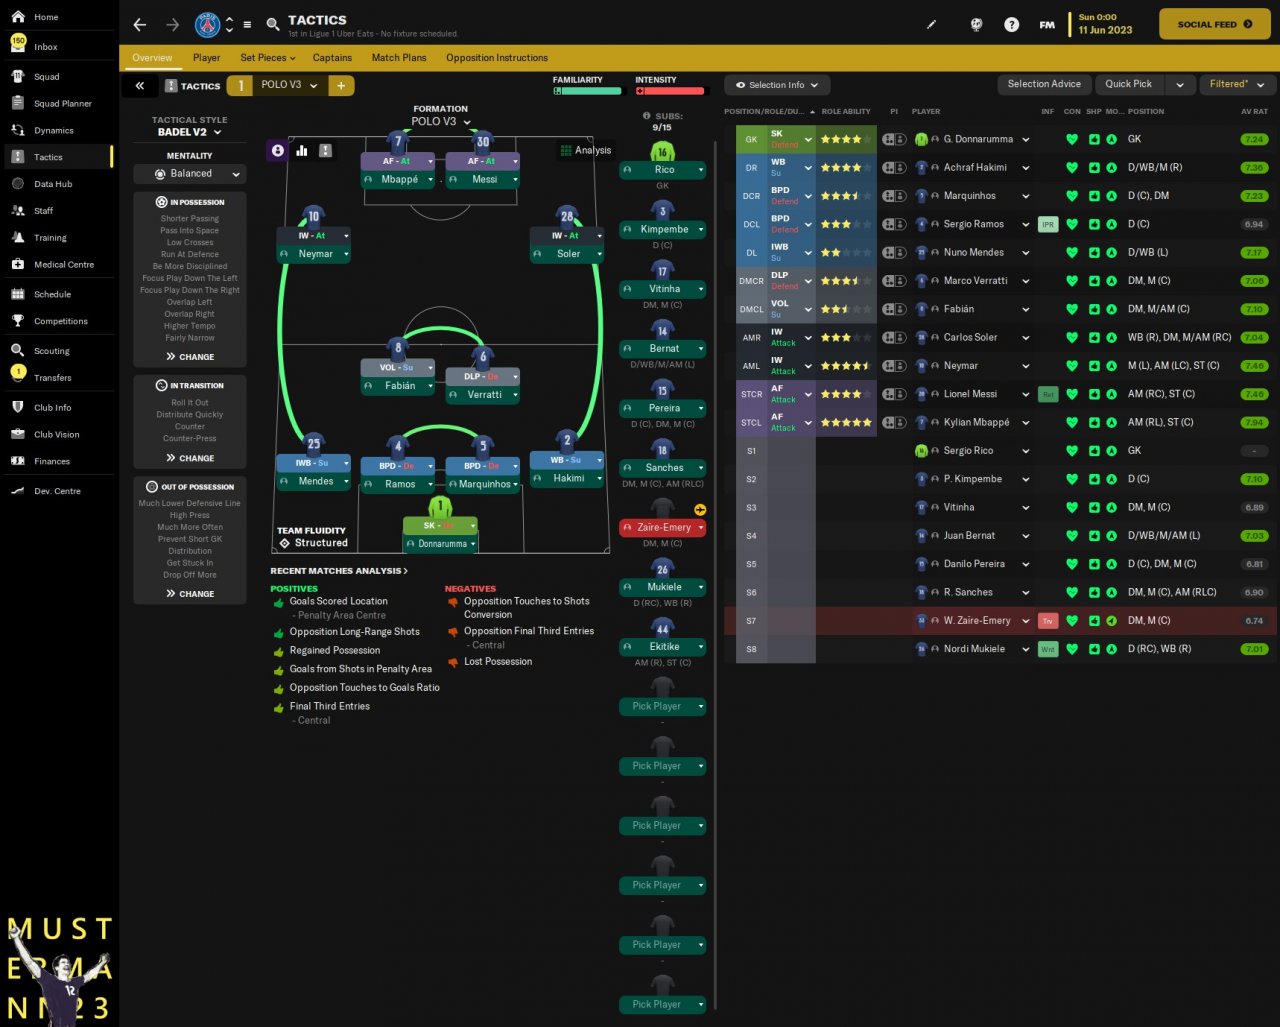Open the Finances section
Screen dimensions: 1280x1027
point(51,462)
